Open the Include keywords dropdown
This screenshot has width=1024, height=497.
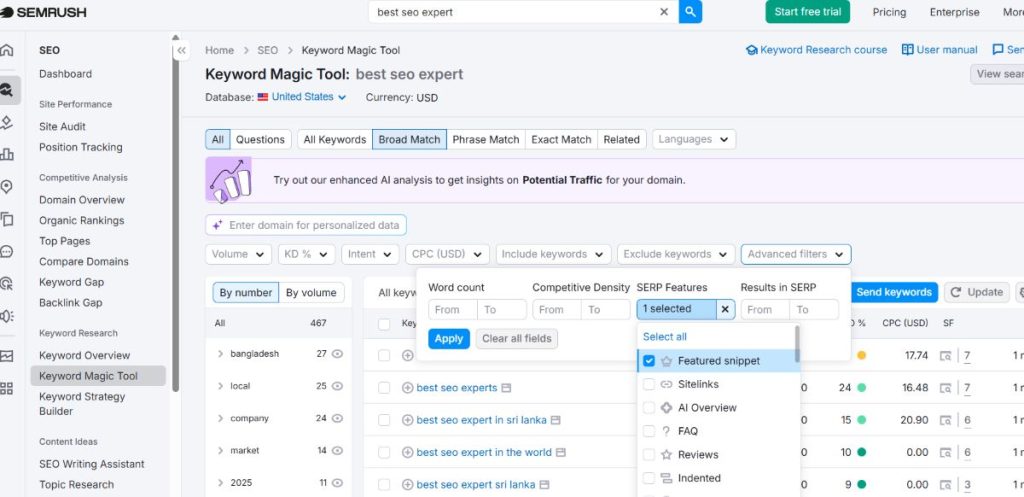click(x=554, y=254)
